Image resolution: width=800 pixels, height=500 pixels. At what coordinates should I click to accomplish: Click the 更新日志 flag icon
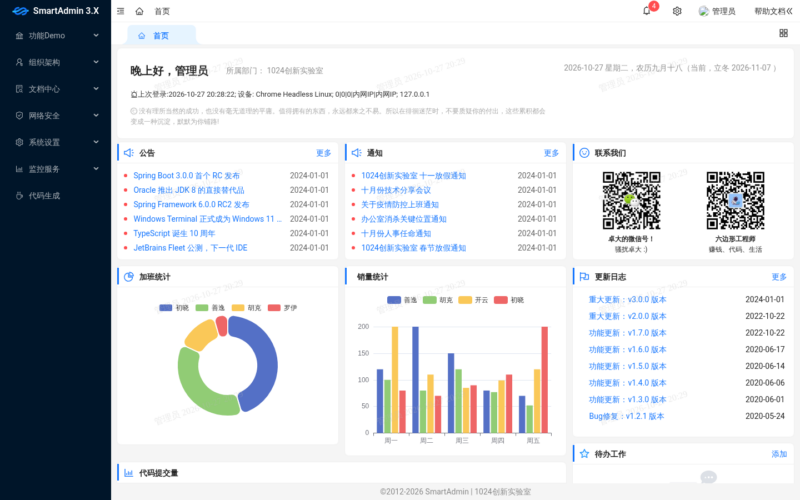coord(584,277)
